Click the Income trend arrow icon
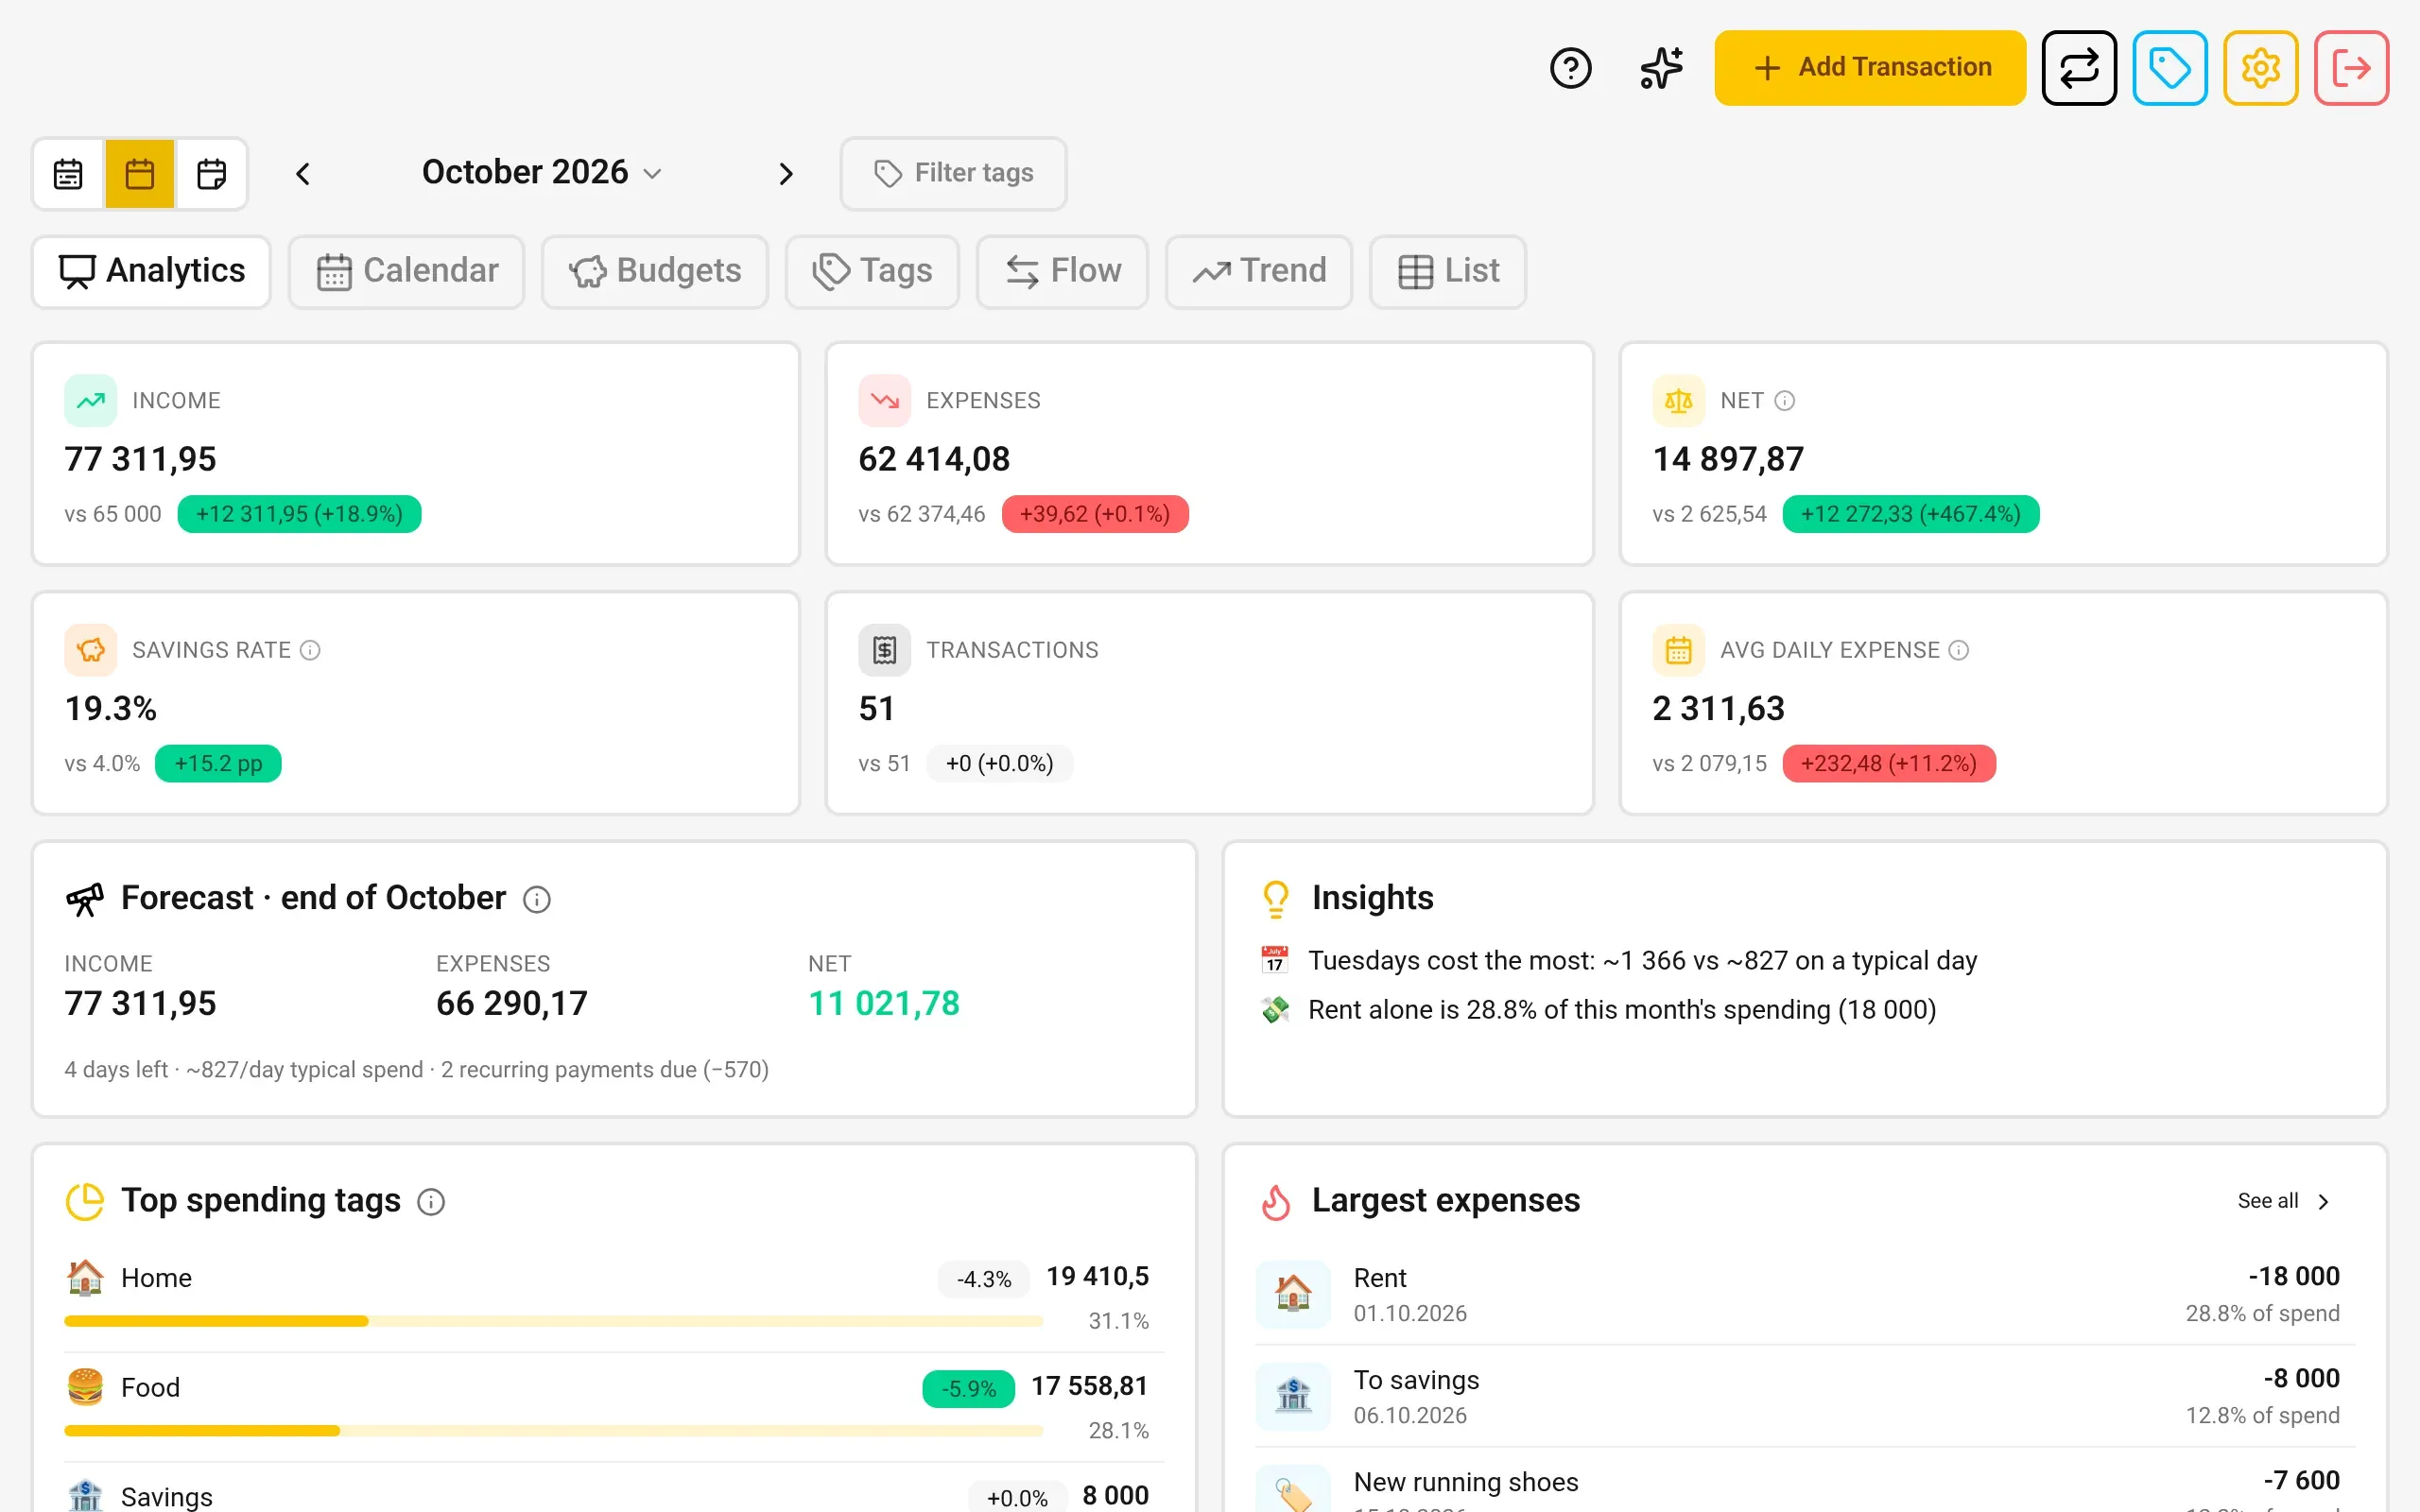Screen dimensions: 2420x1512 (90, 401)
